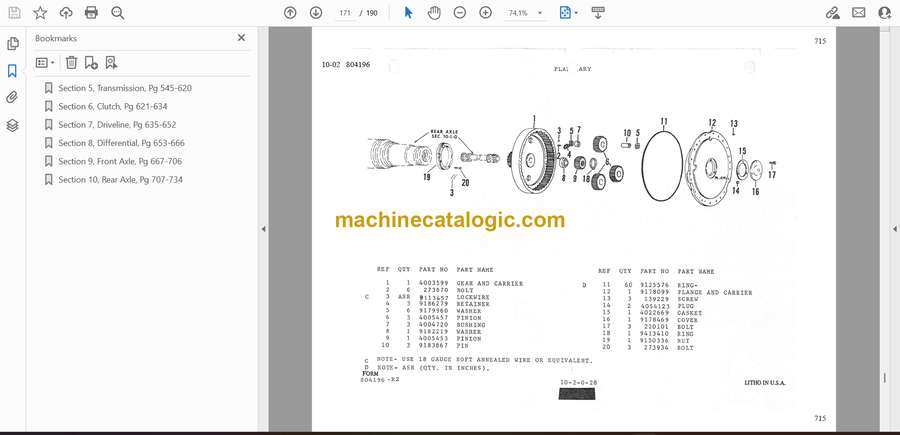Viewport: 900px width, 435px height.
Task: Collapse the left navigation pane arrow
Action: [x=263, y=229]
